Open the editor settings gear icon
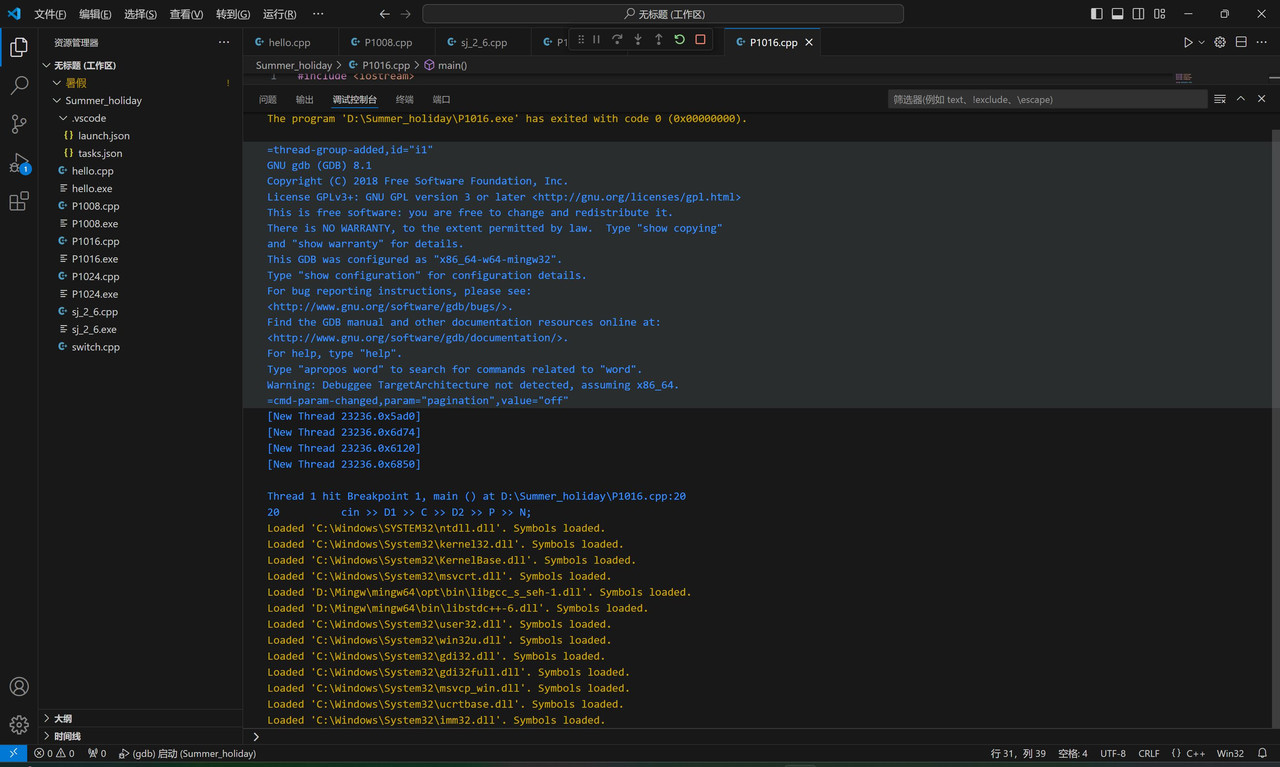The height and width of the screenshot is (767, 1280). click(1220, 42)
